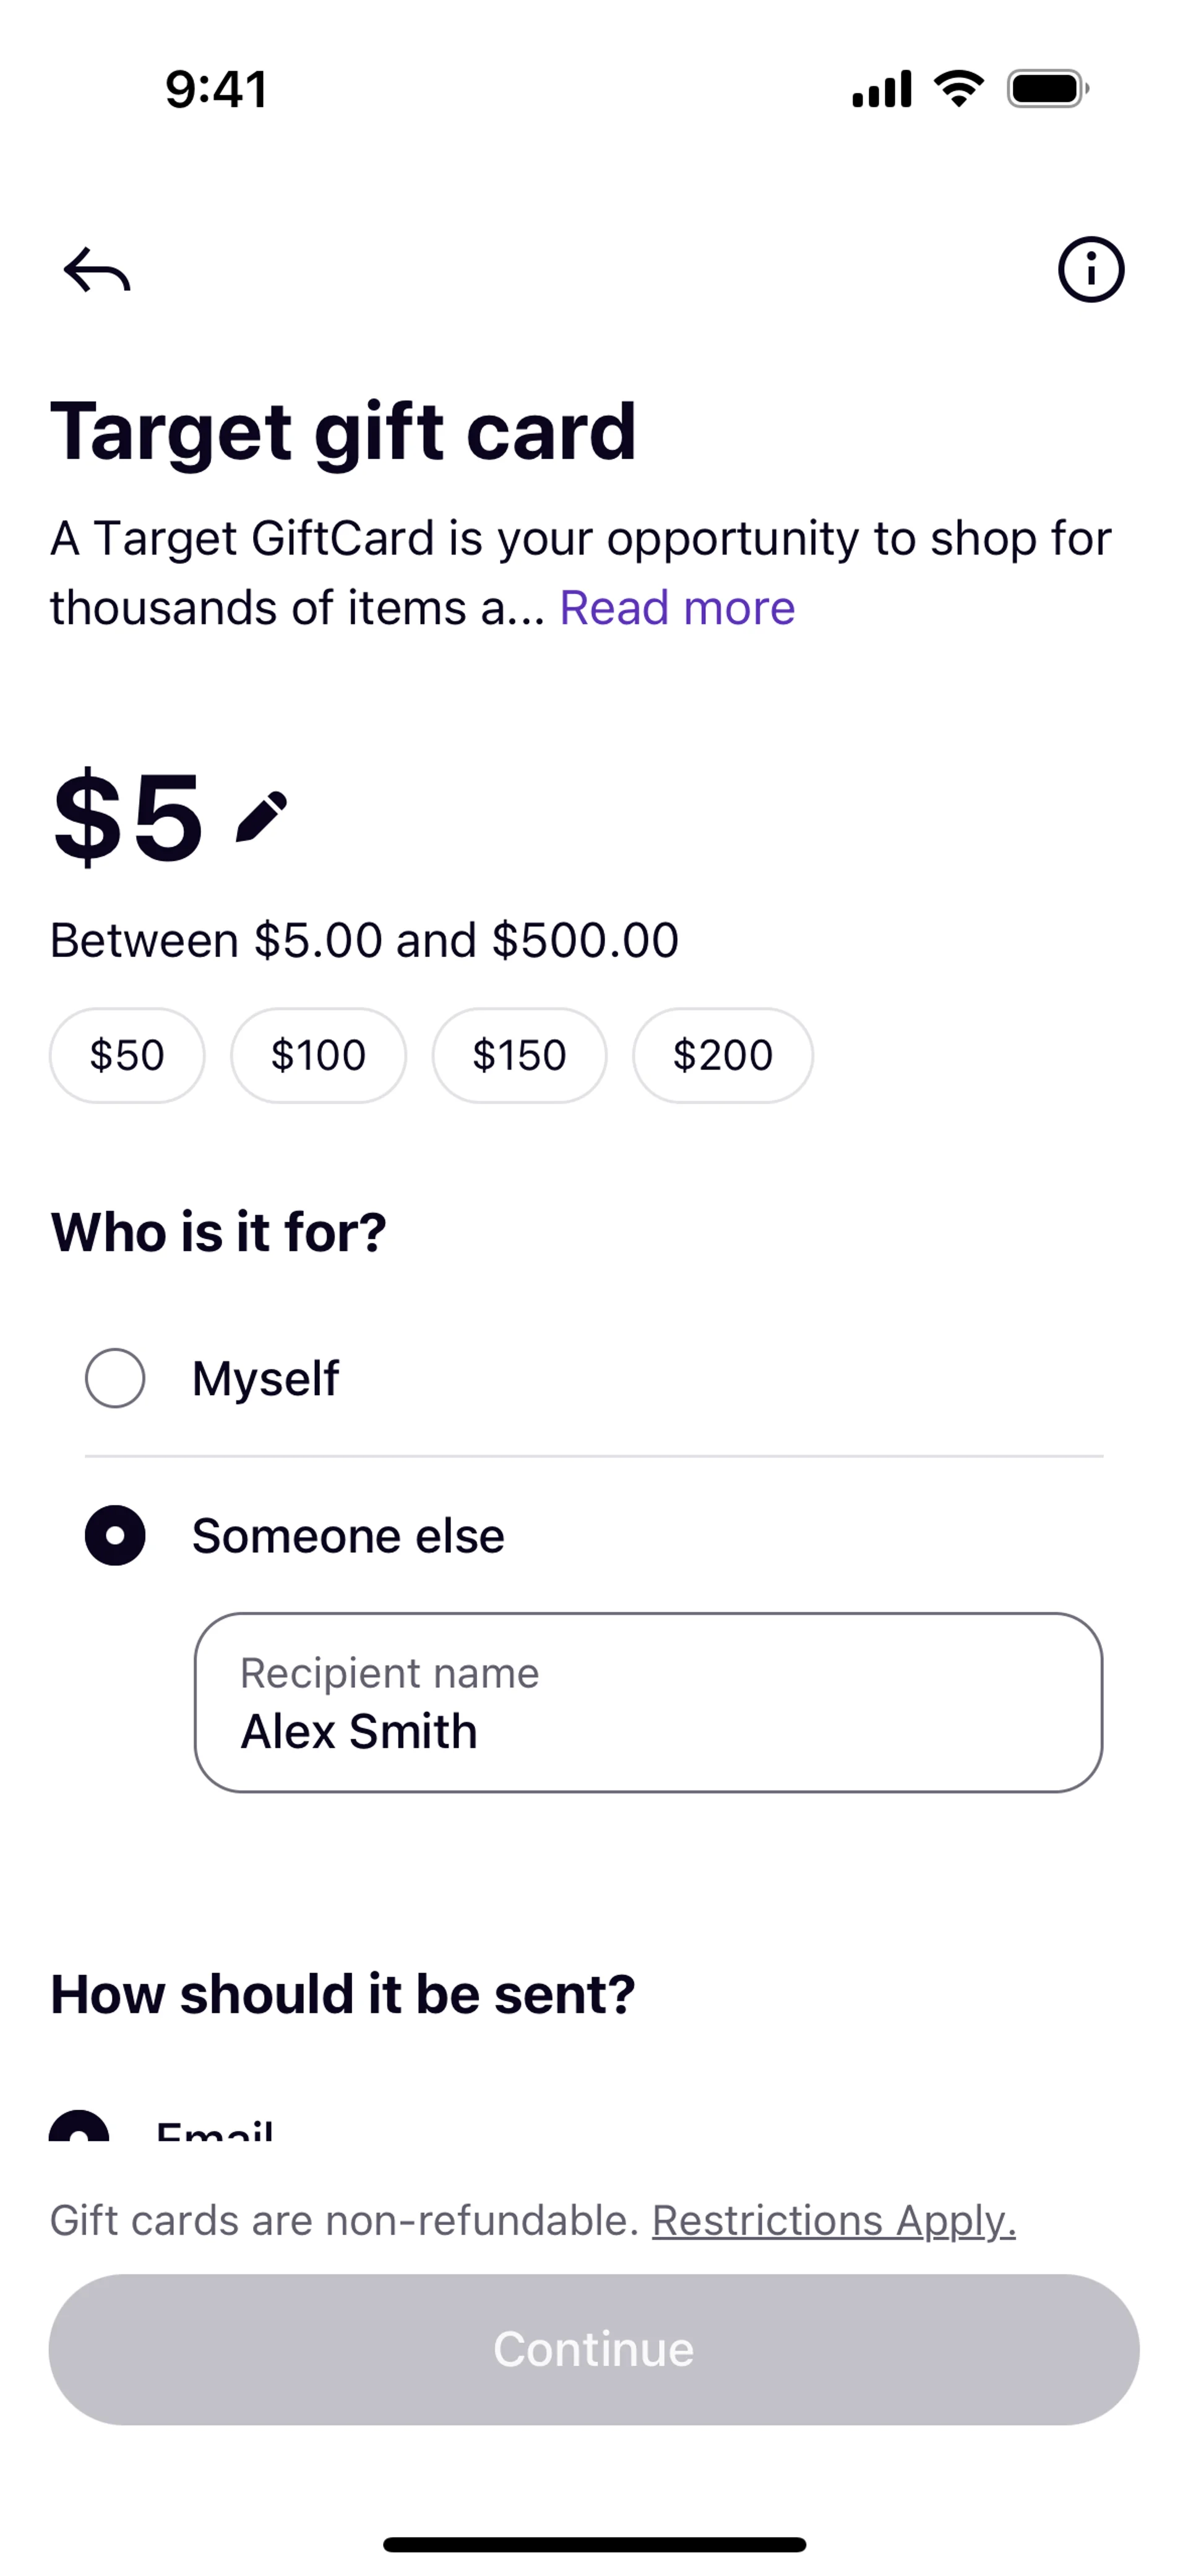Tap the Wi-Fi status icon
1188x2576 pixels.
(958, 89)
